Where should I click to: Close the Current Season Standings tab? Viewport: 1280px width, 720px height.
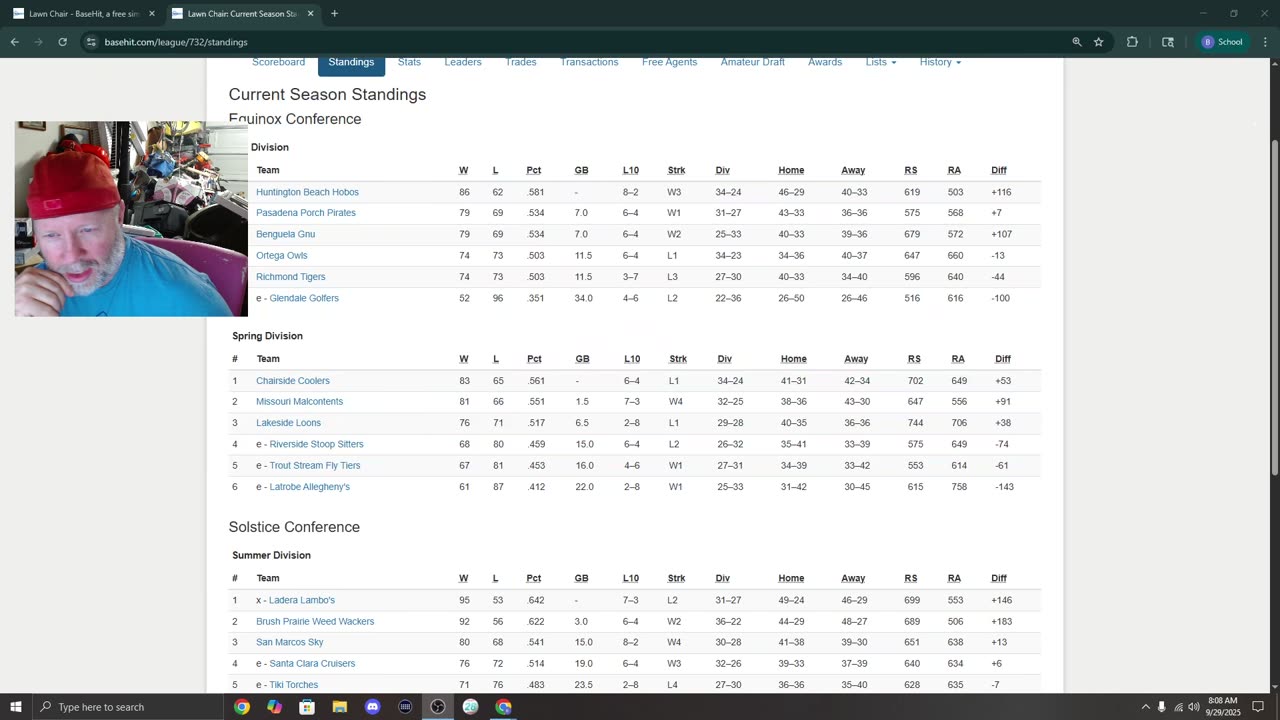click(x=310, y=14)
